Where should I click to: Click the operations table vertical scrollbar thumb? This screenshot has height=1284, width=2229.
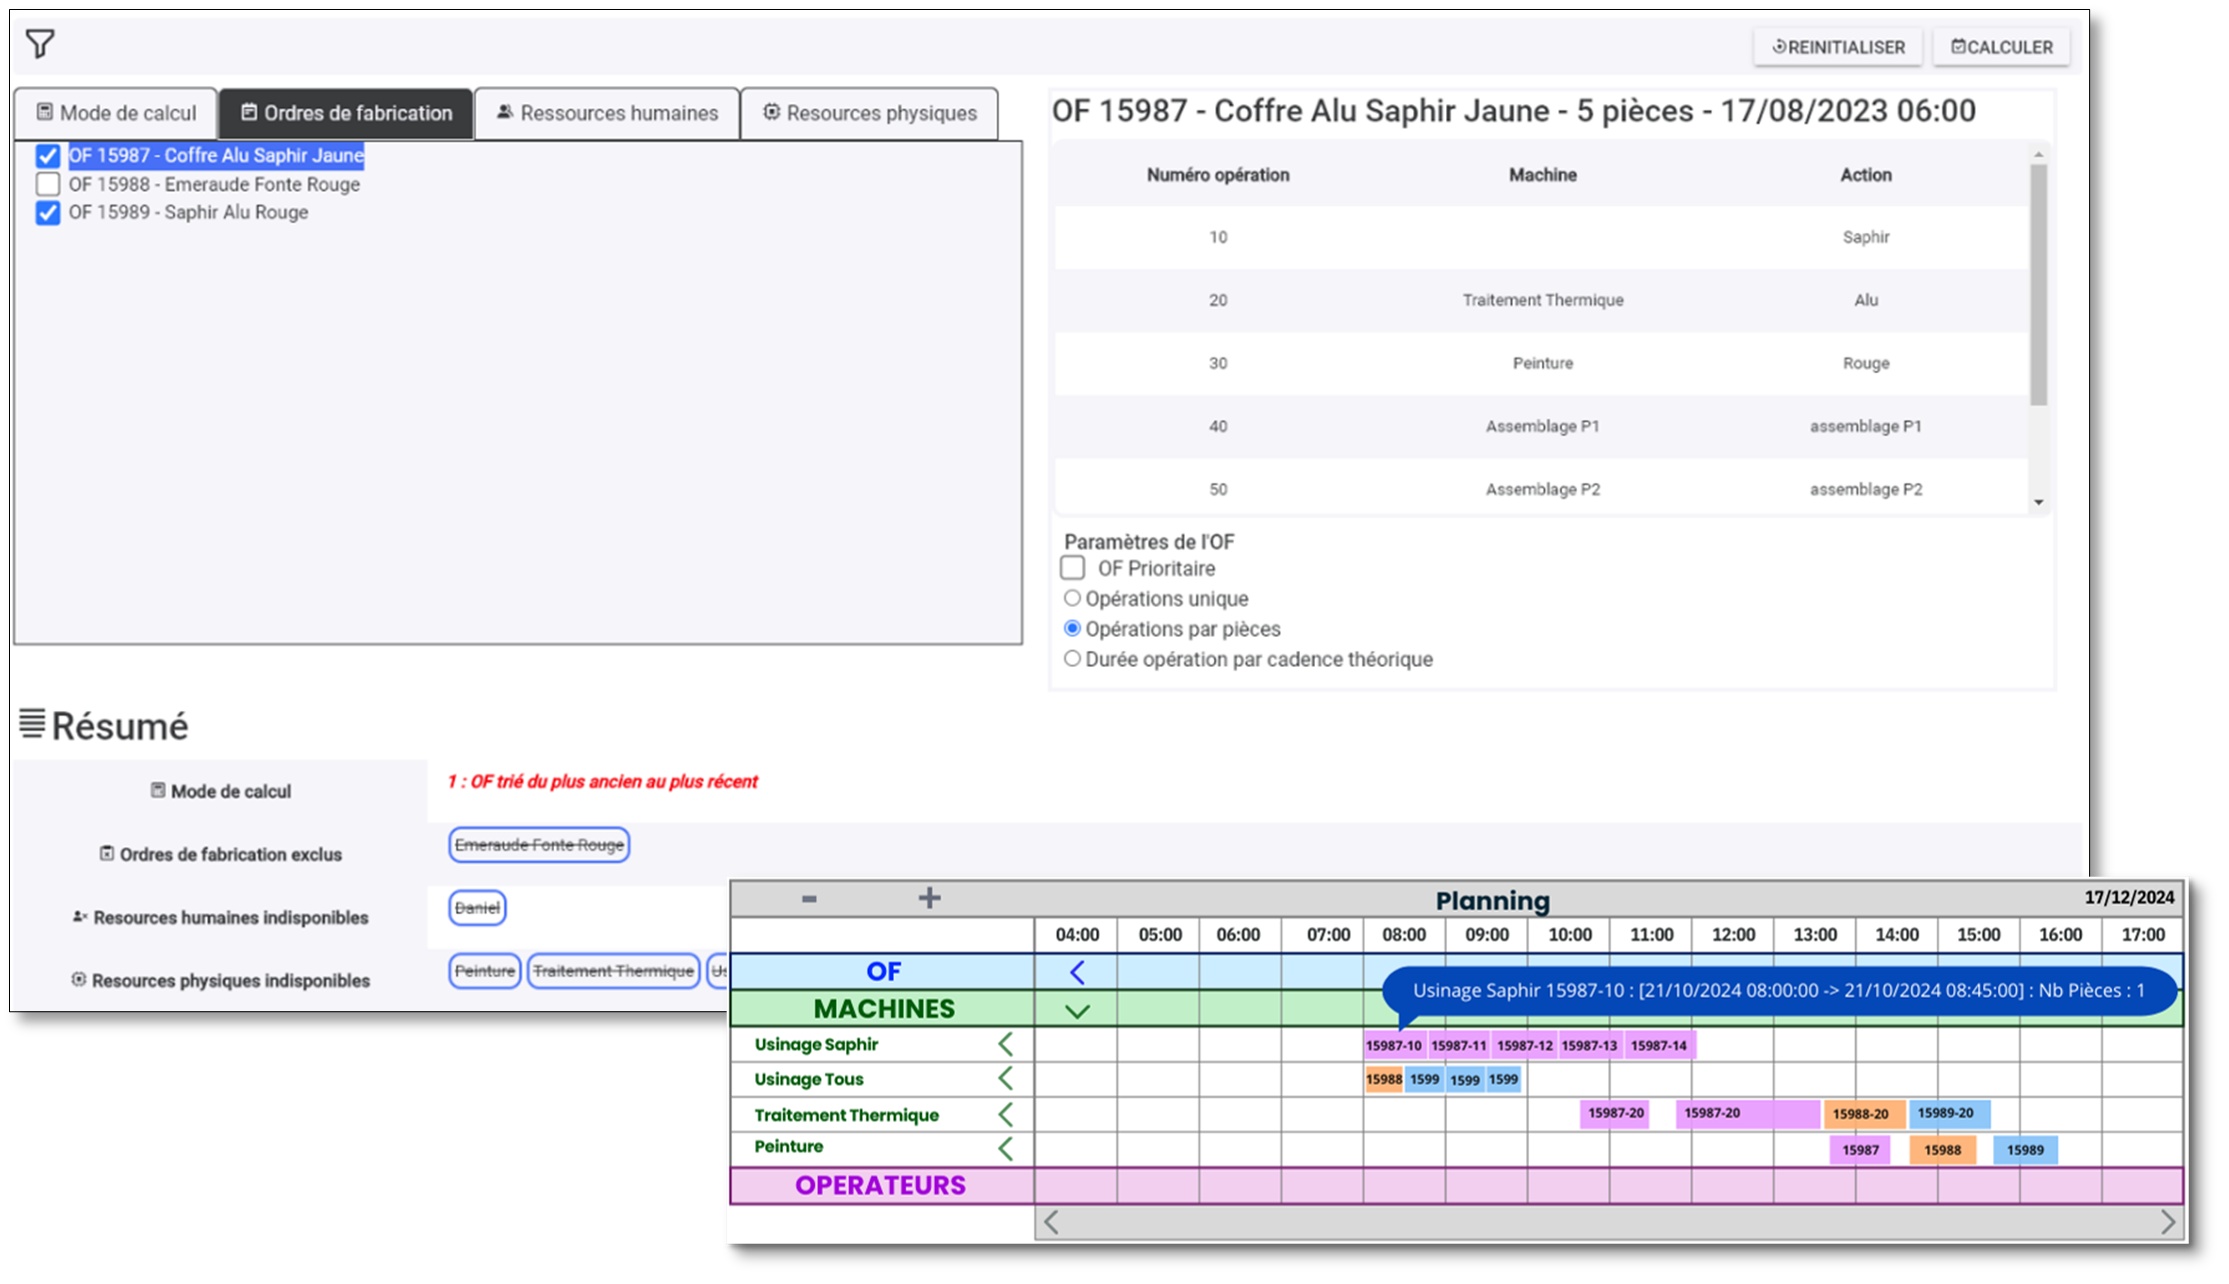[x=2038, y=285]
